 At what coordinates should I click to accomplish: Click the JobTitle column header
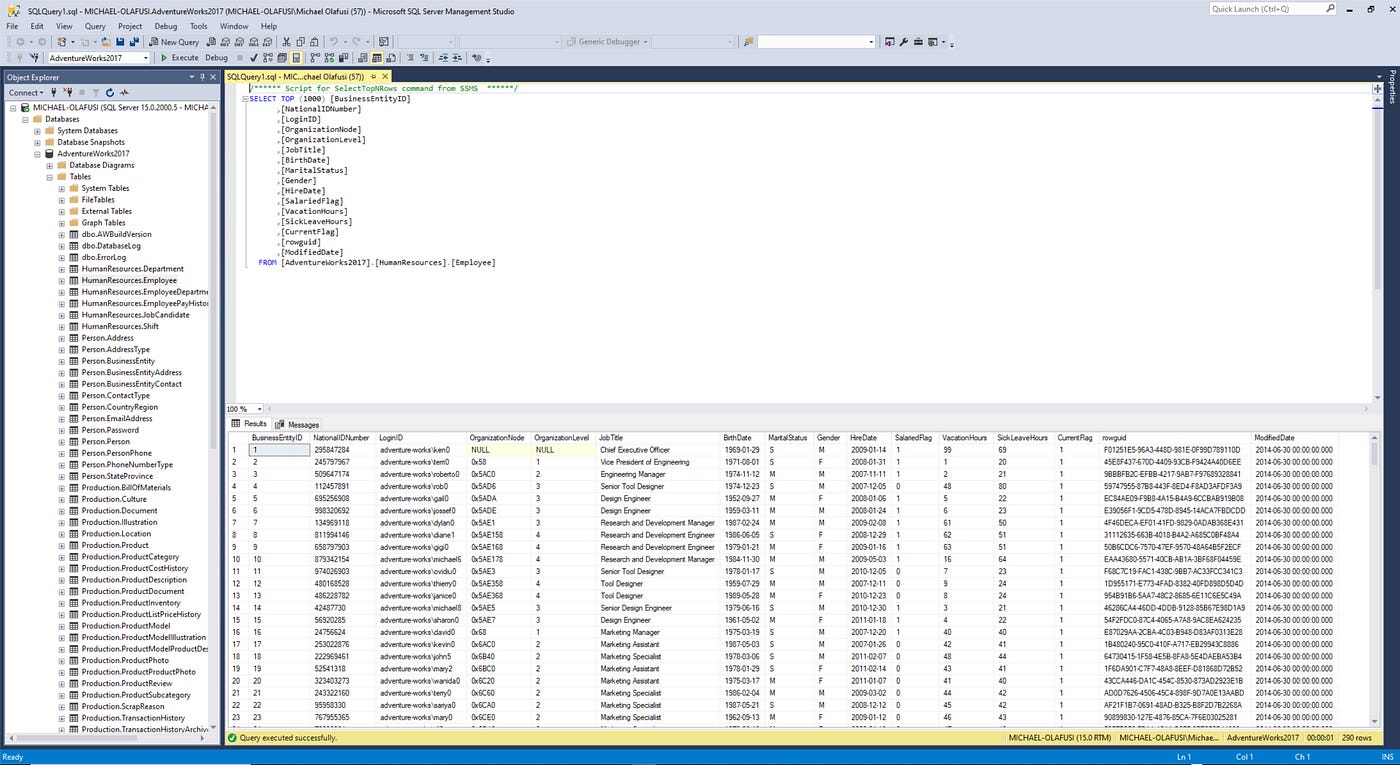coord(658,438)
